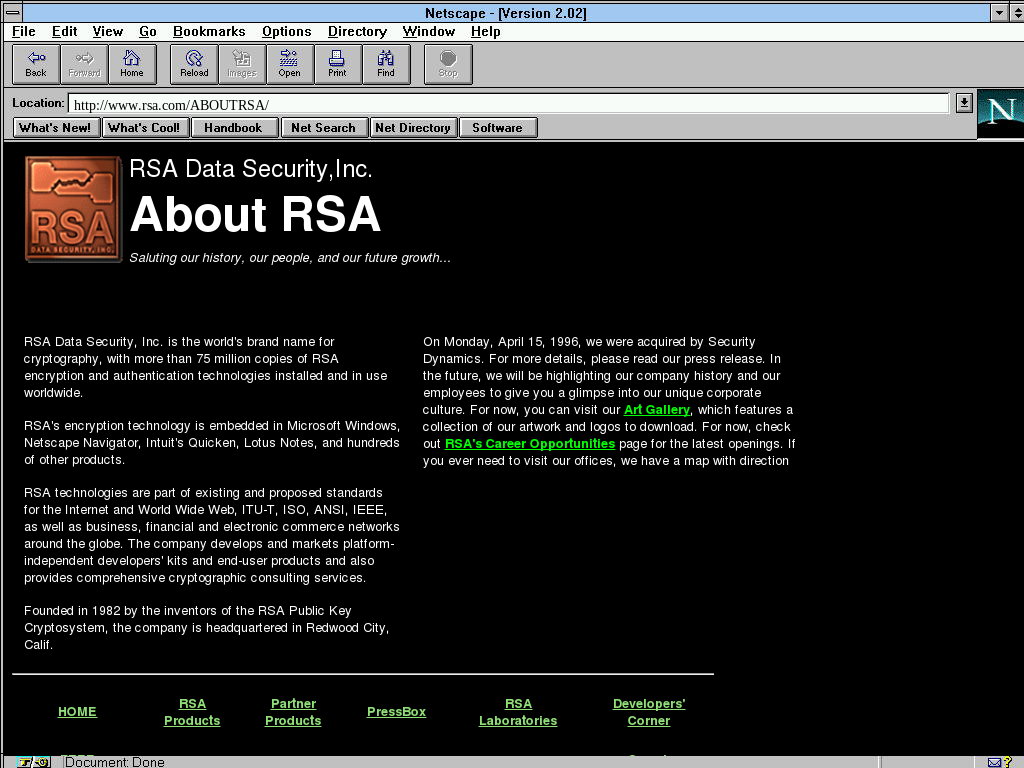The width and height of the screenshot is (1024, 768).
Task: Open the window control menu box
Action: (12, 13)
